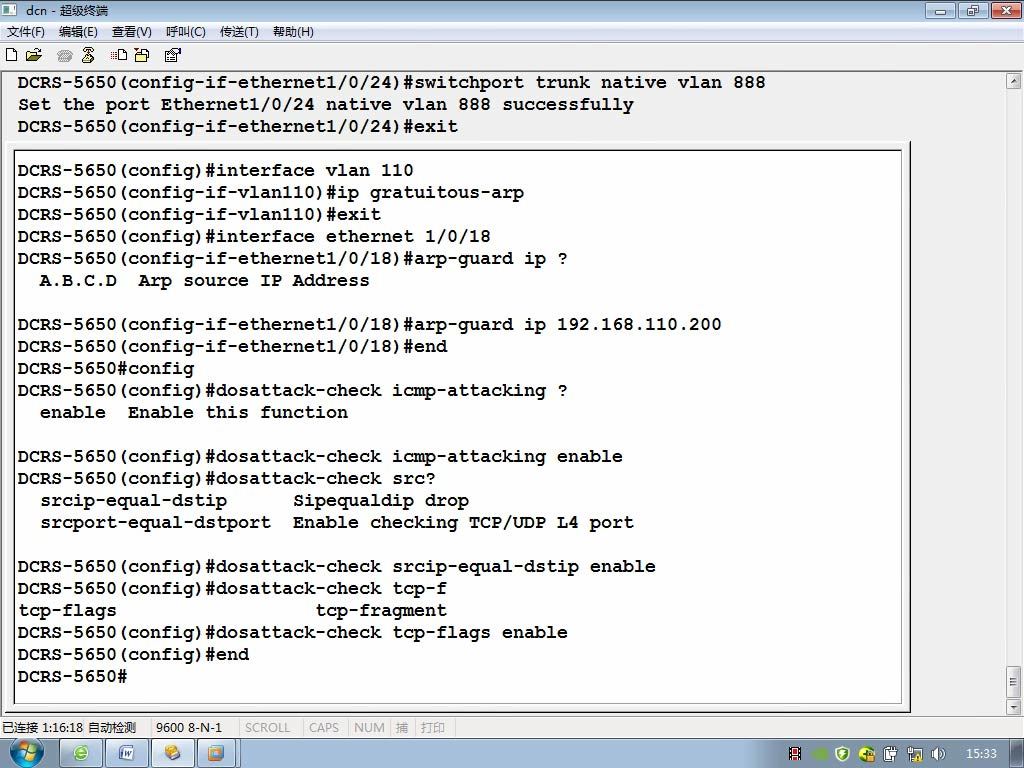This screenshot has width=1024, height=768.
Task: Click the 'Enable this function' help text
Action: [238, 413]
